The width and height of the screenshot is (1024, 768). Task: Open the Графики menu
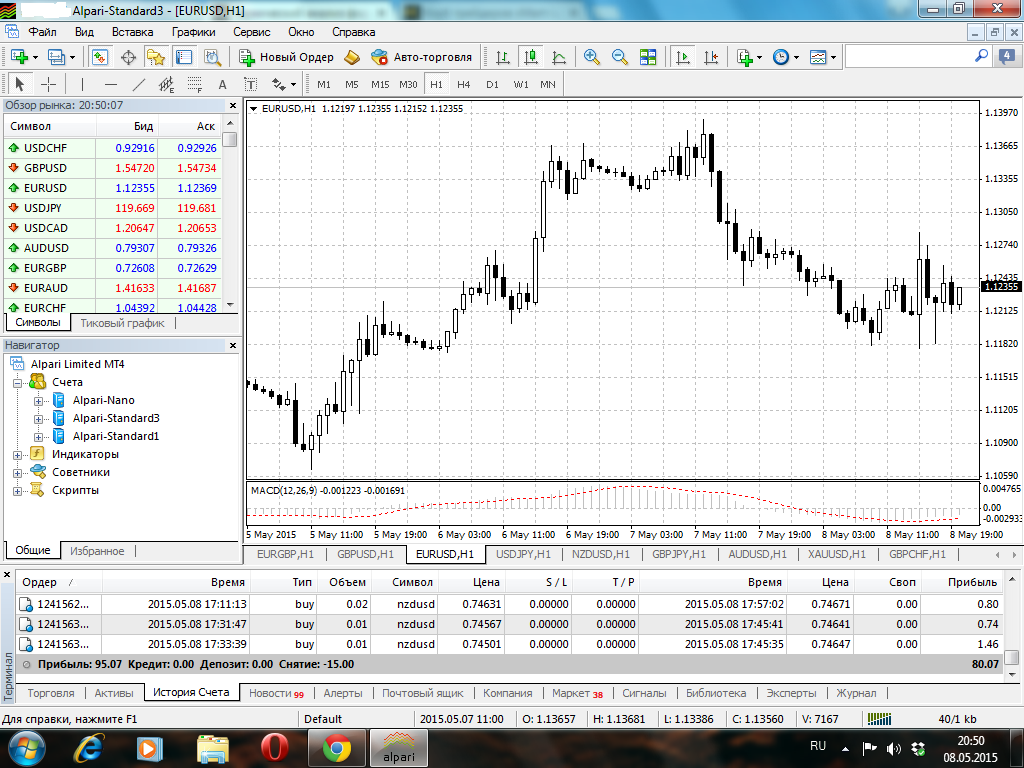(x=194, y=32)
